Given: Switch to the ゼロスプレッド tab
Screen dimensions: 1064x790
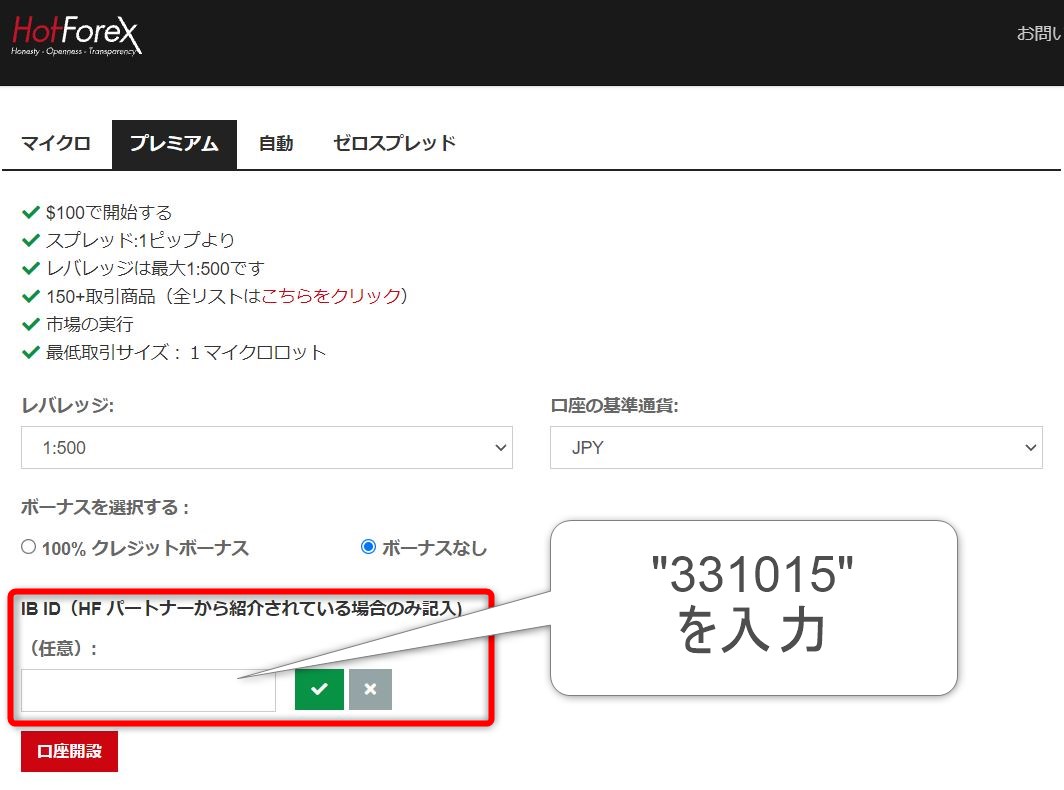Looking at the screenshot, I should (x=394, y=143).
